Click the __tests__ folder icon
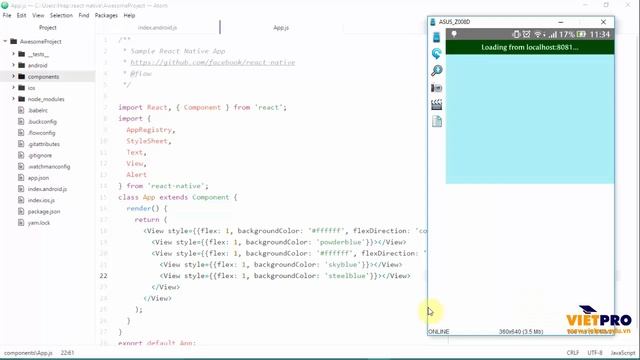 point(22,54)
